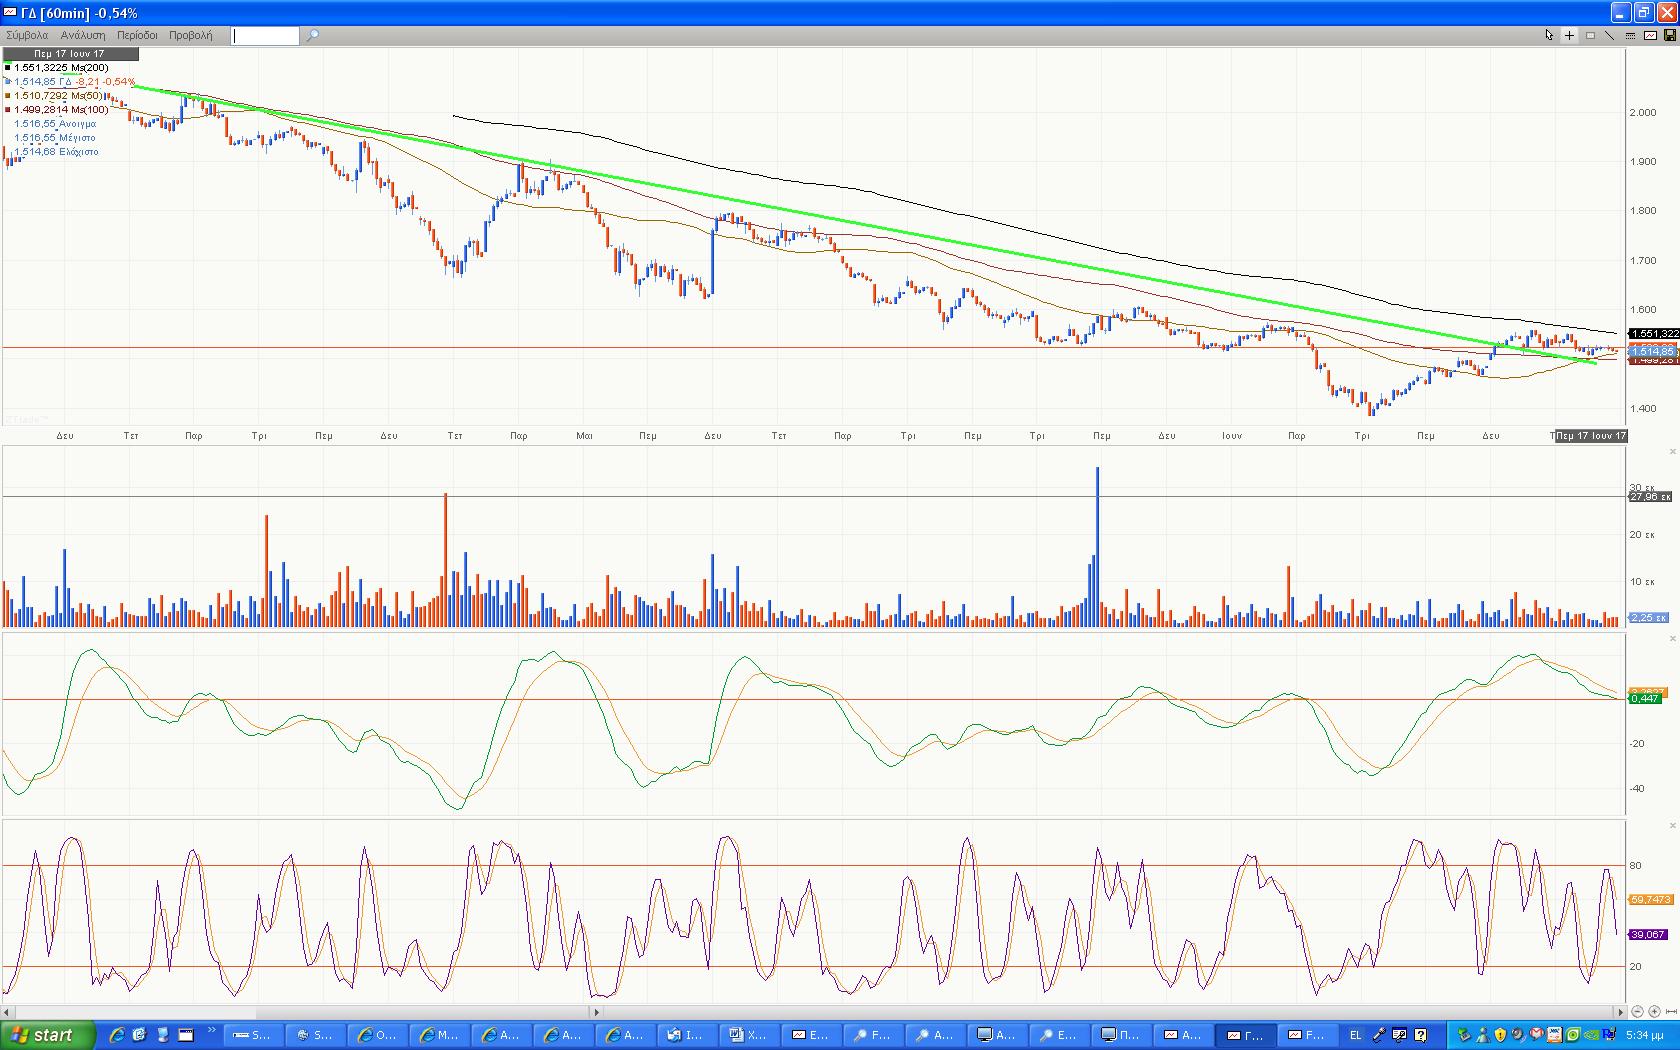Select the dashed horizontal lines tool
1680x1050 pixels.
[x=1630, y=35]
